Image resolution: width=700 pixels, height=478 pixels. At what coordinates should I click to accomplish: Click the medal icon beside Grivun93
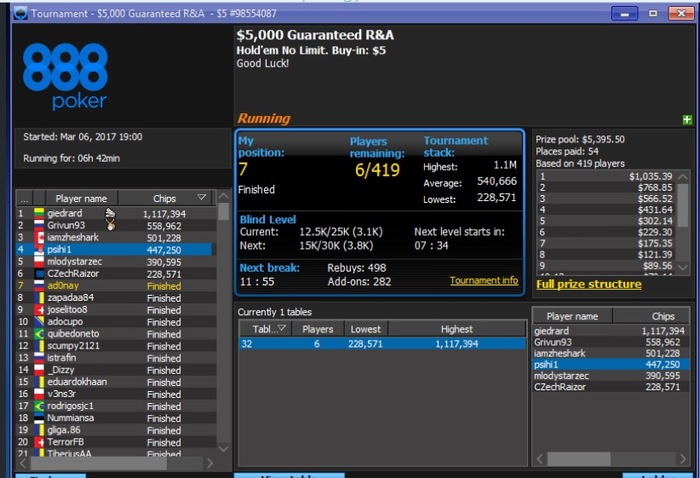click(110, 225)
